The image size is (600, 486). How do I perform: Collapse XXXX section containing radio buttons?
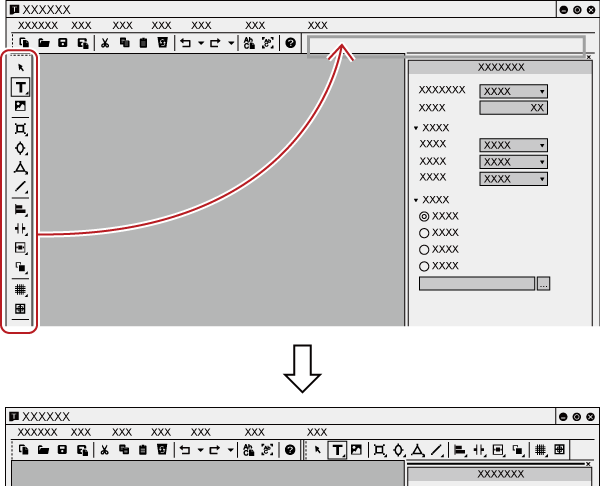(416, 200)
